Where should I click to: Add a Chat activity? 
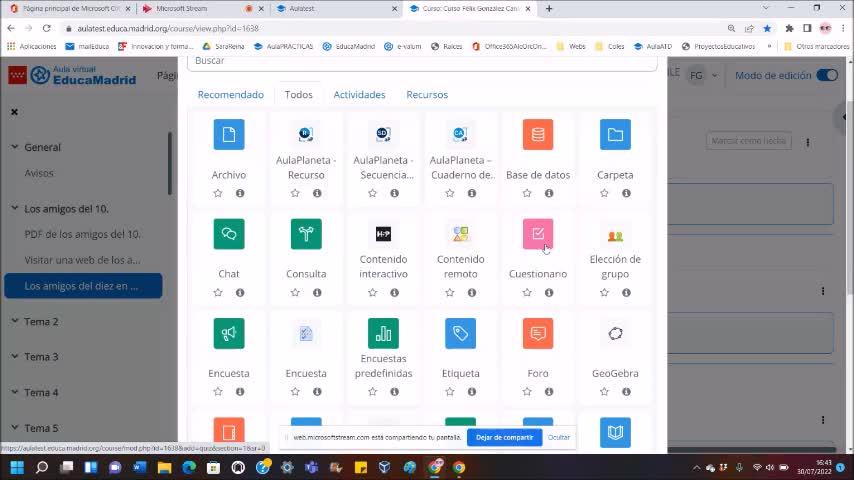[x=229, y=234]
